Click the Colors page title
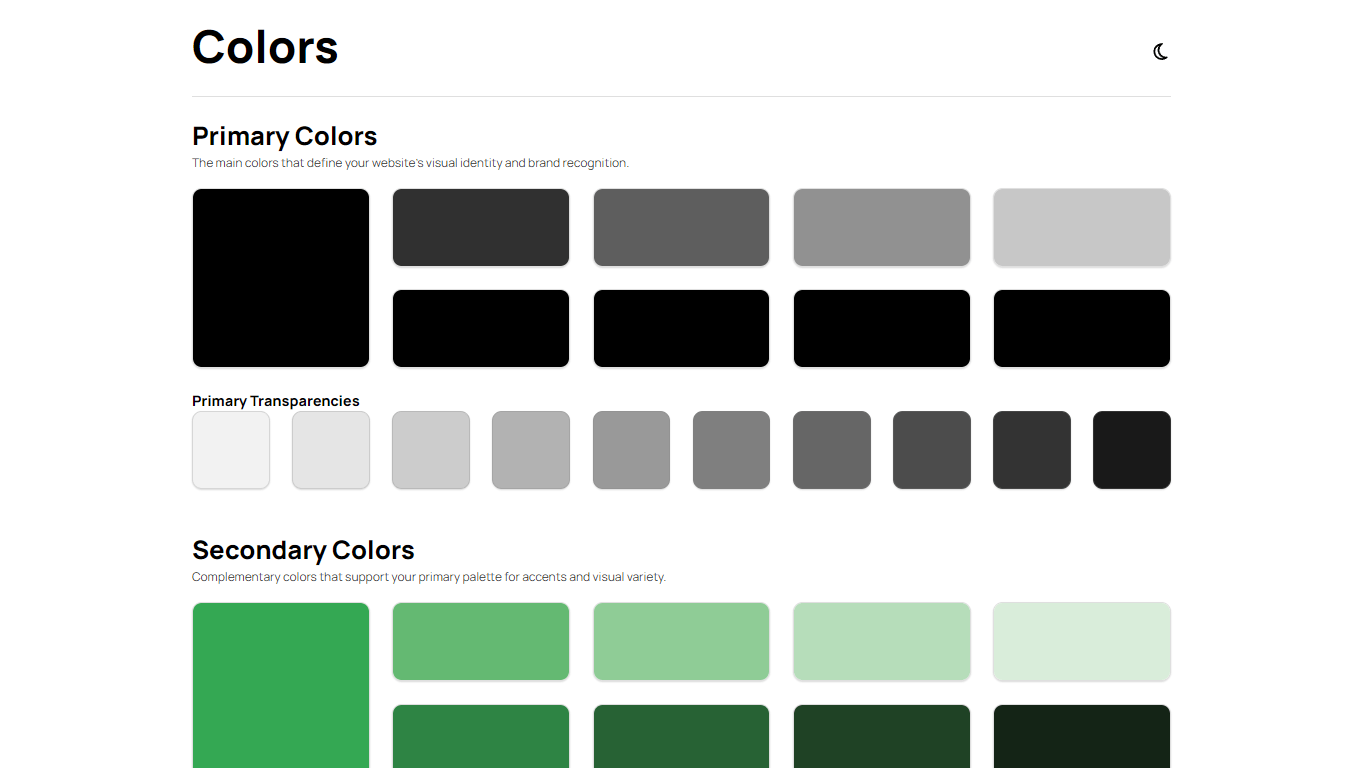The width and height of the screenshot is (1366, 768). click(265, 47)
